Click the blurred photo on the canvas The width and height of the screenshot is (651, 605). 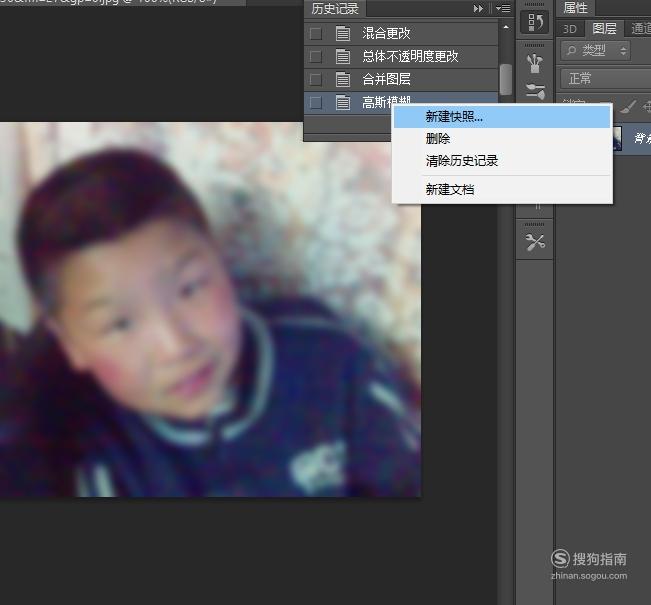pyautogui.click(x=210, y=309)
